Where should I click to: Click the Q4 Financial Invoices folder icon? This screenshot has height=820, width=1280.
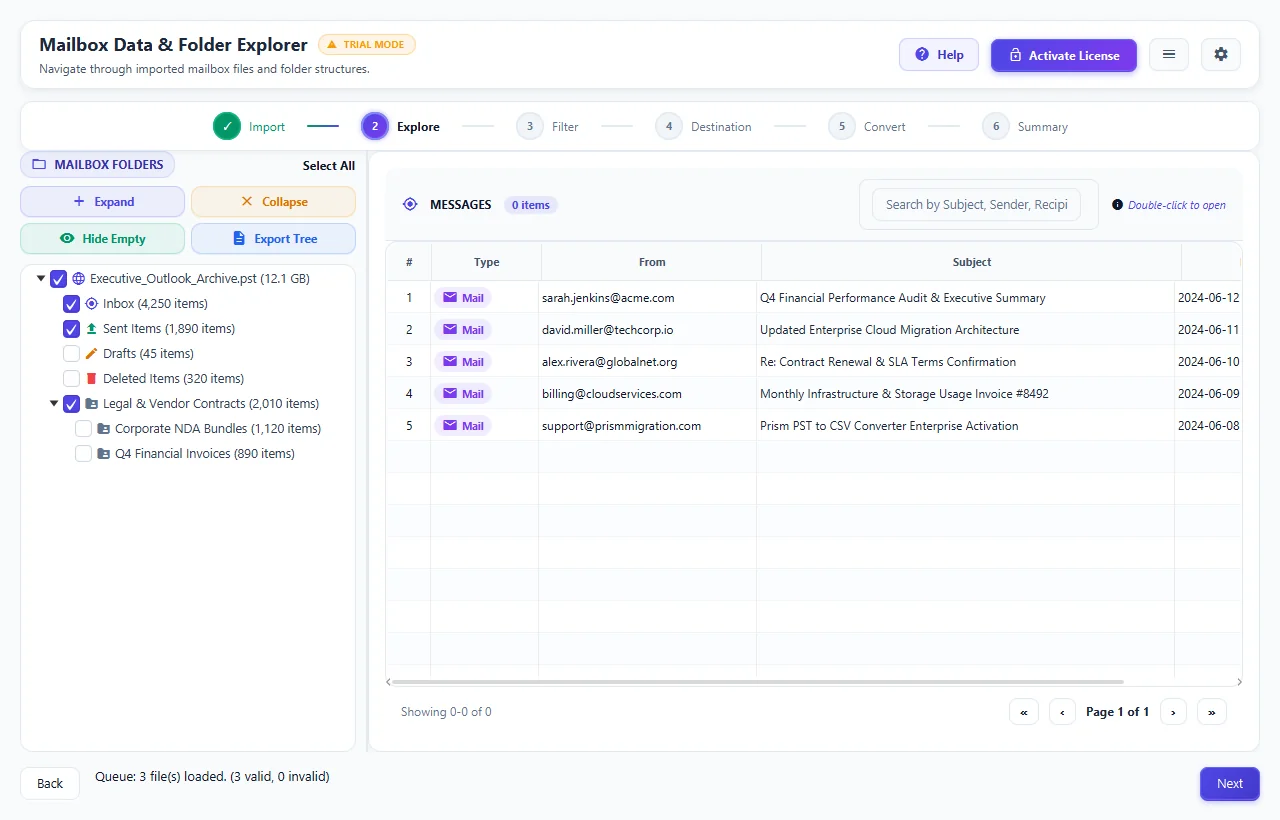104,454
